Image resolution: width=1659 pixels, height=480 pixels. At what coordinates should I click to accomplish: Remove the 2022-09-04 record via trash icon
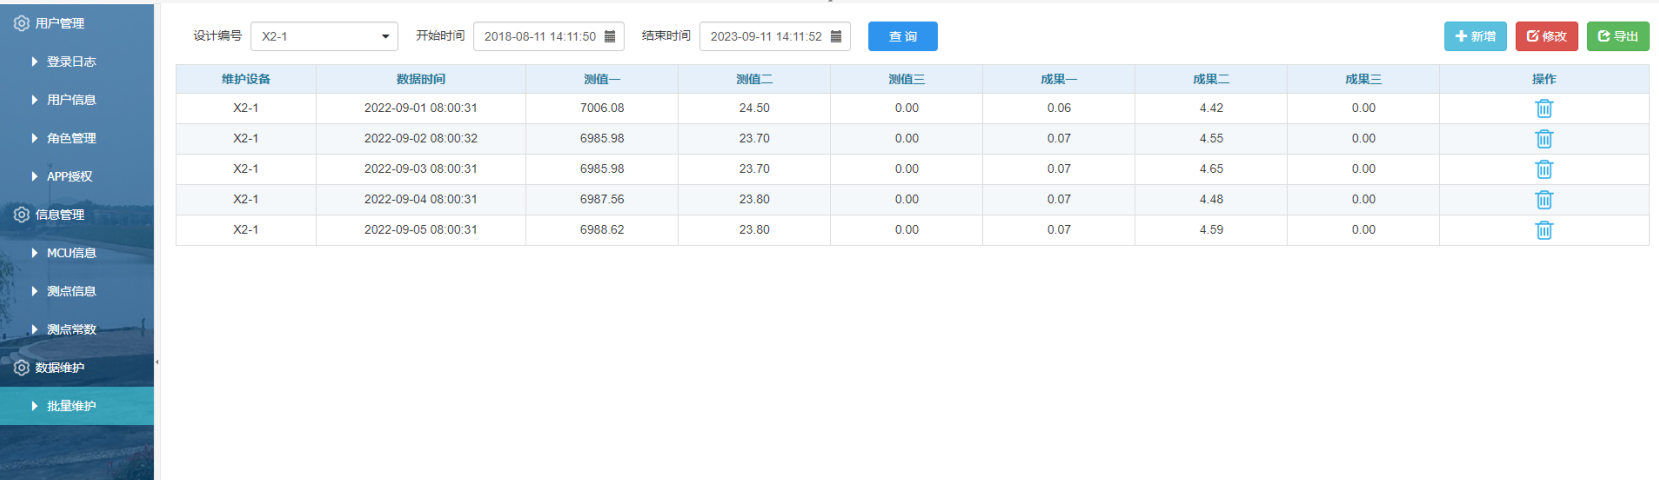pos(1543,200)
